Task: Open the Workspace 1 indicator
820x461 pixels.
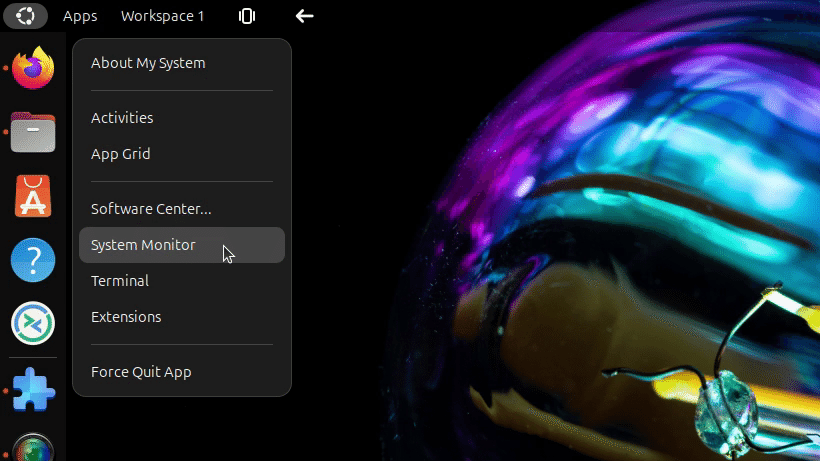Action: coord(163,16)
